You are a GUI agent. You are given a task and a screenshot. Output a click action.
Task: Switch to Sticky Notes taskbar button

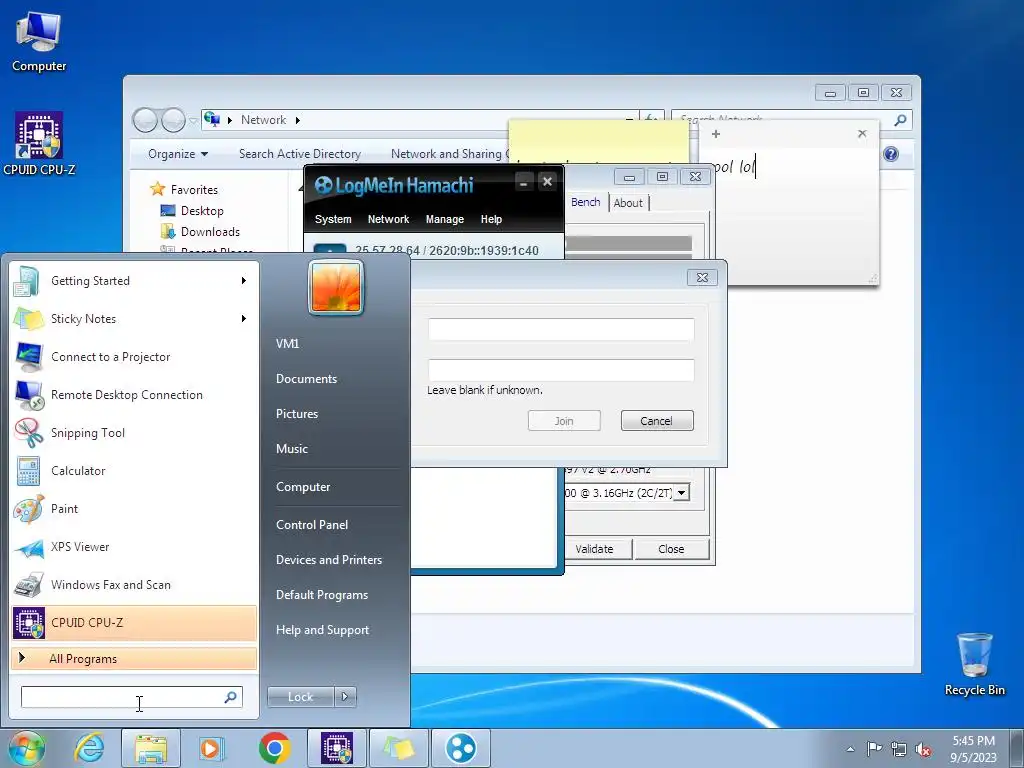398,748
